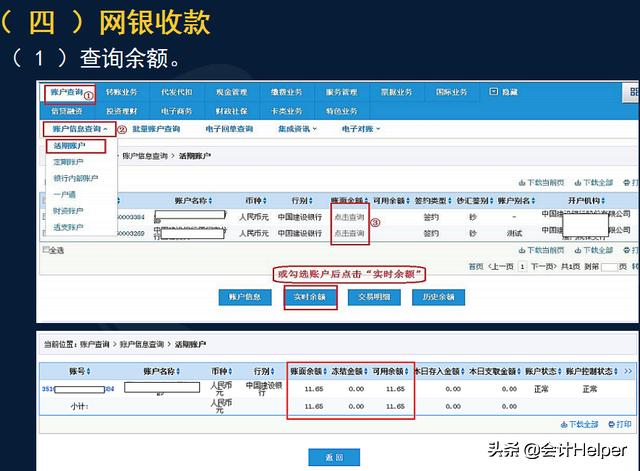The width and height of the screenshot is (640, 471).
Task: Open the 信贷融资 menu
Action: tap(67, 111)
